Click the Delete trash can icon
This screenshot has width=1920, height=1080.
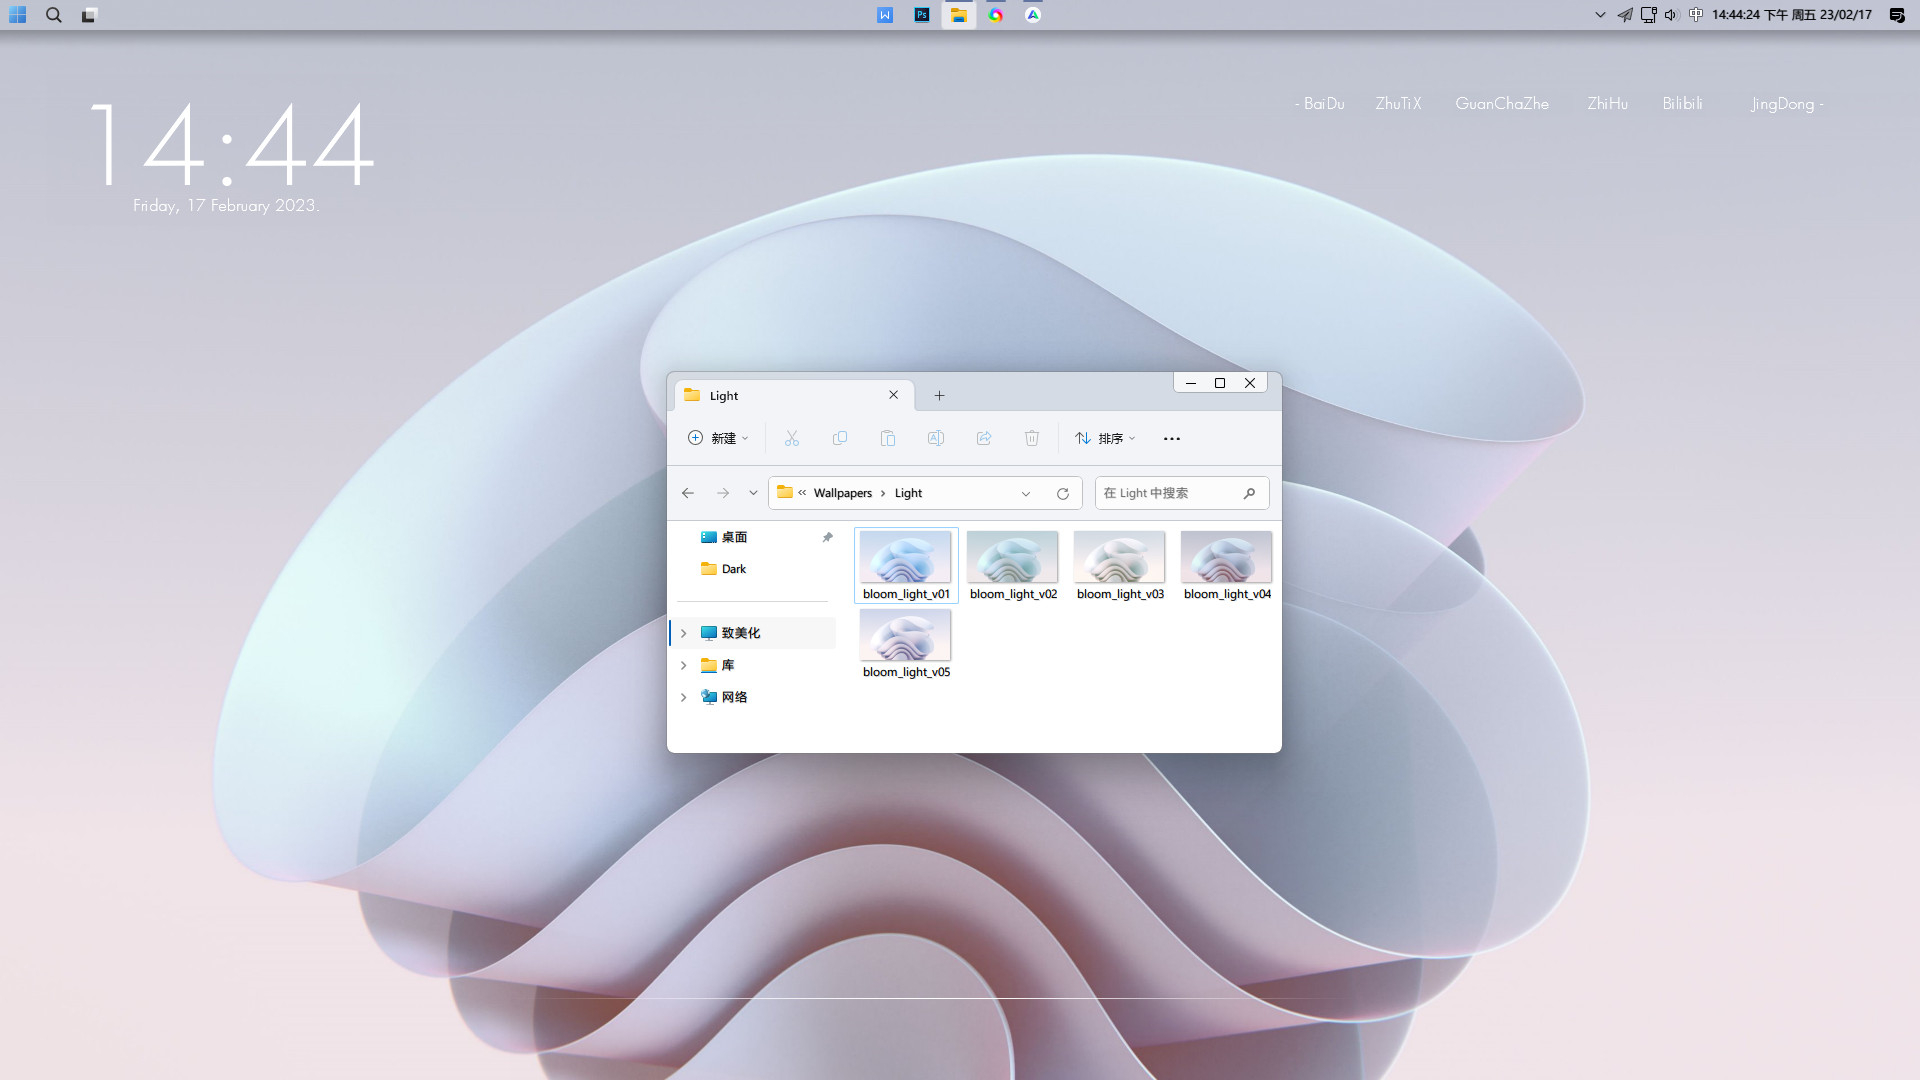tap(1032, 438)
